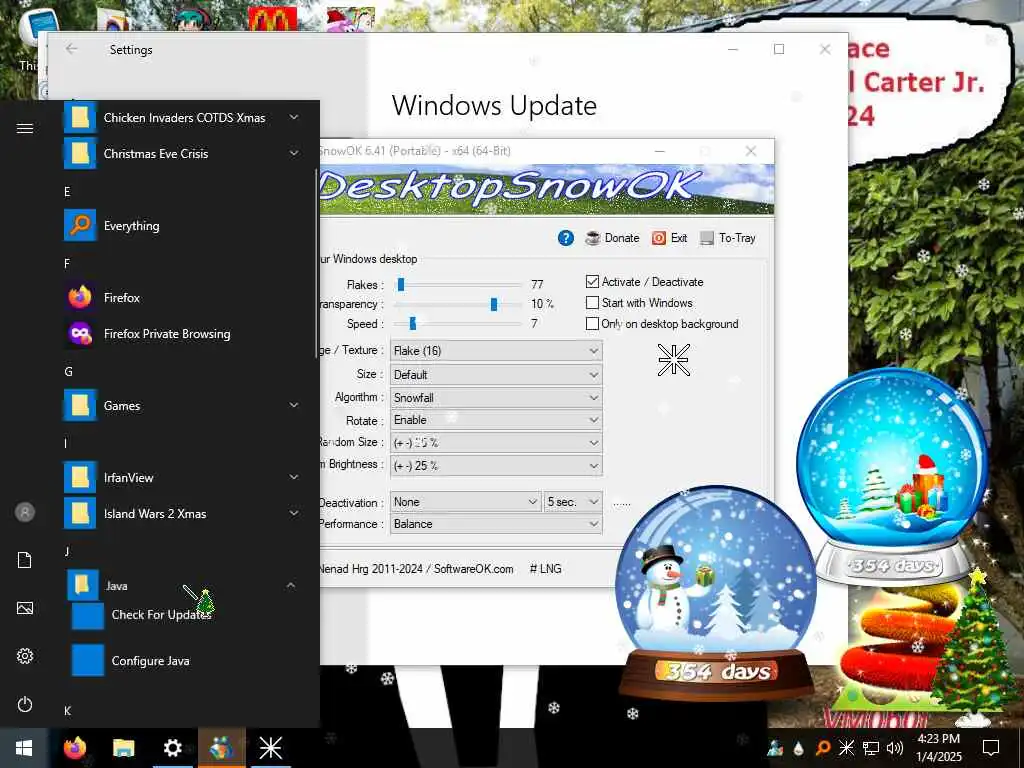Click the Check For Updates Java entry
1024x768 pixels.
[185, 615]
